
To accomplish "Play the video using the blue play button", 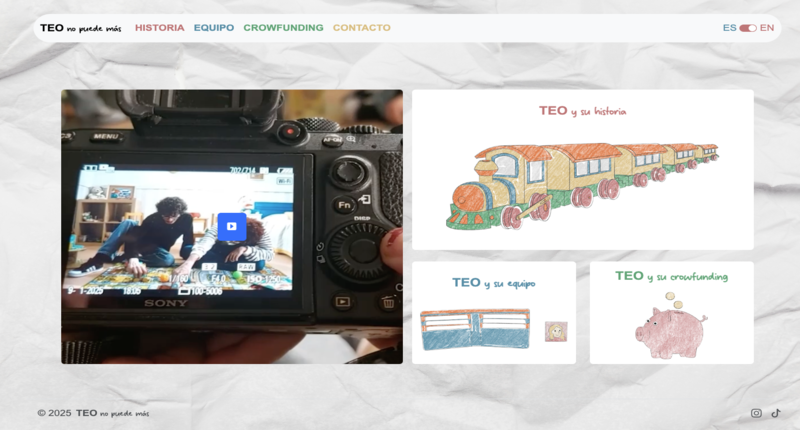I will pyautogui.click(x=231, y=226).
